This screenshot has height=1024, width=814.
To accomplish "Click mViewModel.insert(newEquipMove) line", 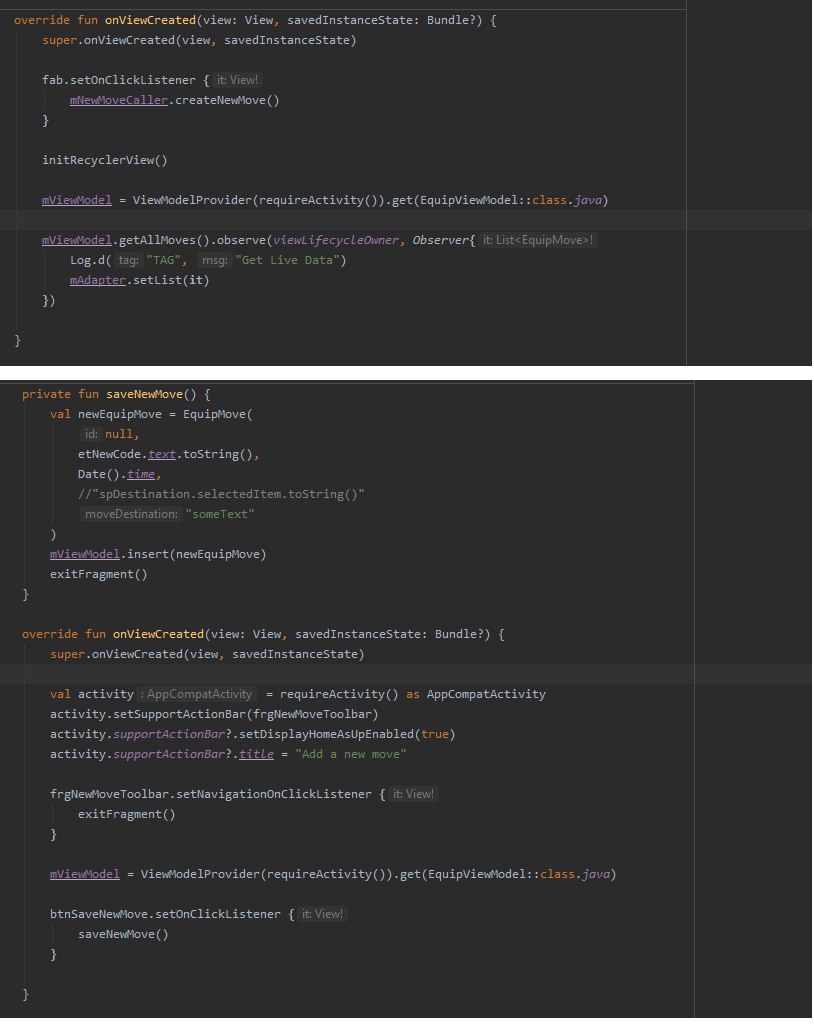I will point(158,554).
